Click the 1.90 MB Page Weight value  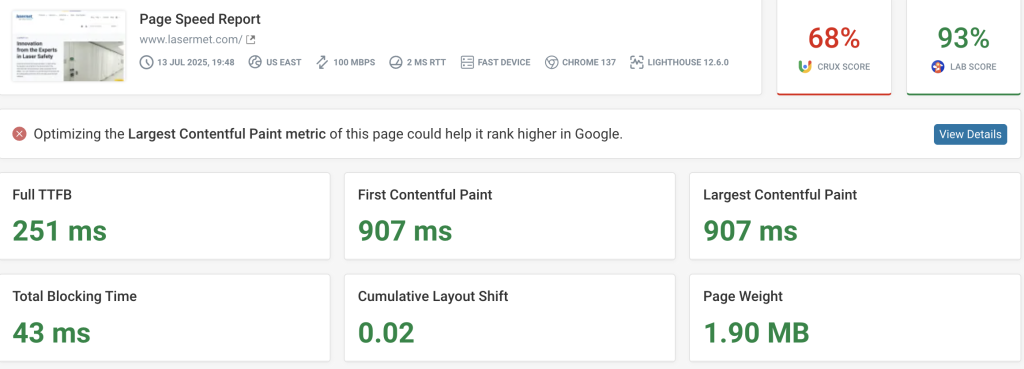[756, 333]
